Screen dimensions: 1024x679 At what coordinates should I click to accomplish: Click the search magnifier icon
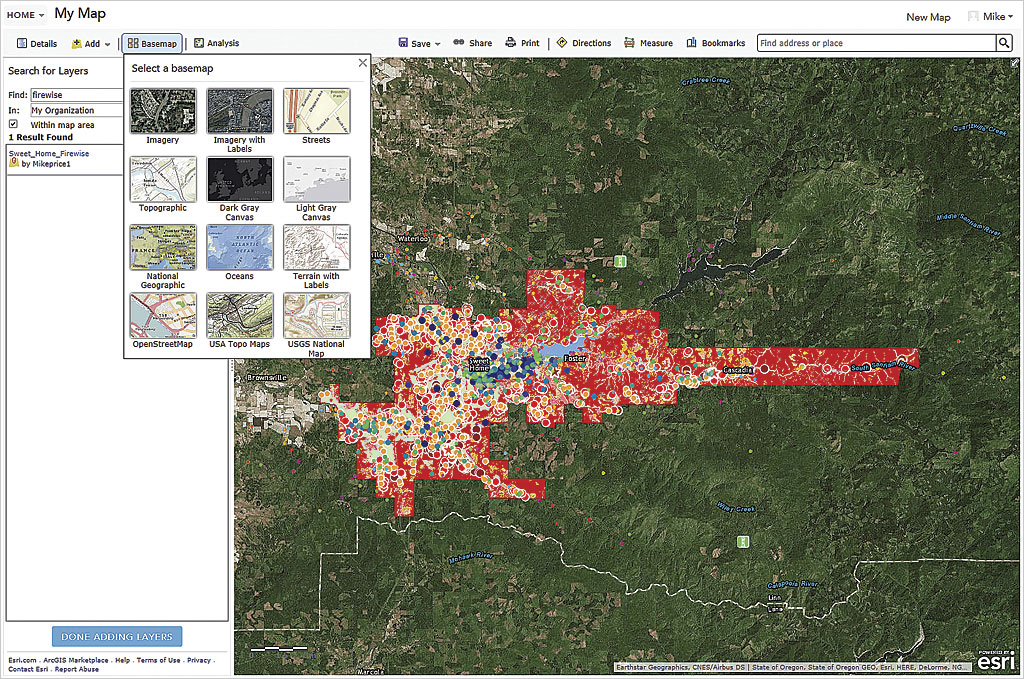click(x=1004, y=43)
